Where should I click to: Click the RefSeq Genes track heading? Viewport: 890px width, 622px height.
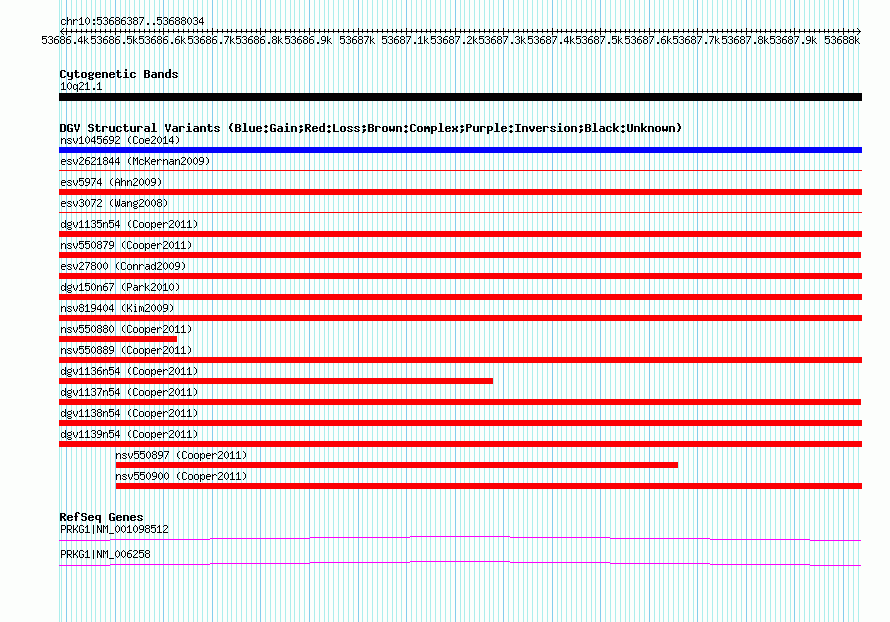coord(101,517)
